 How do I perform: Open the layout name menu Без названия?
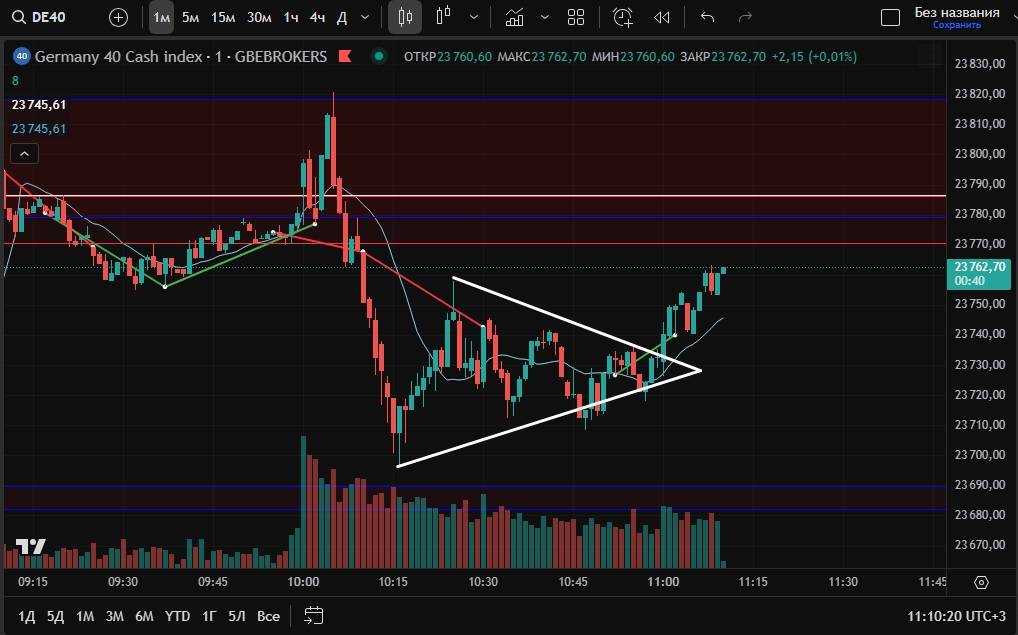coord(957,12)
